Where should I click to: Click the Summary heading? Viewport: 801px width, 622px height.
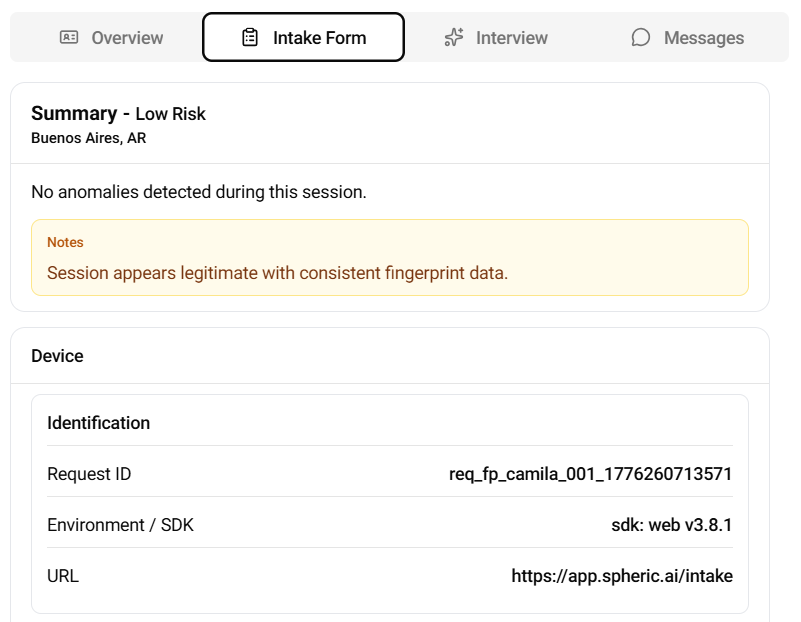pyautogui.click(x=74, y=114)
